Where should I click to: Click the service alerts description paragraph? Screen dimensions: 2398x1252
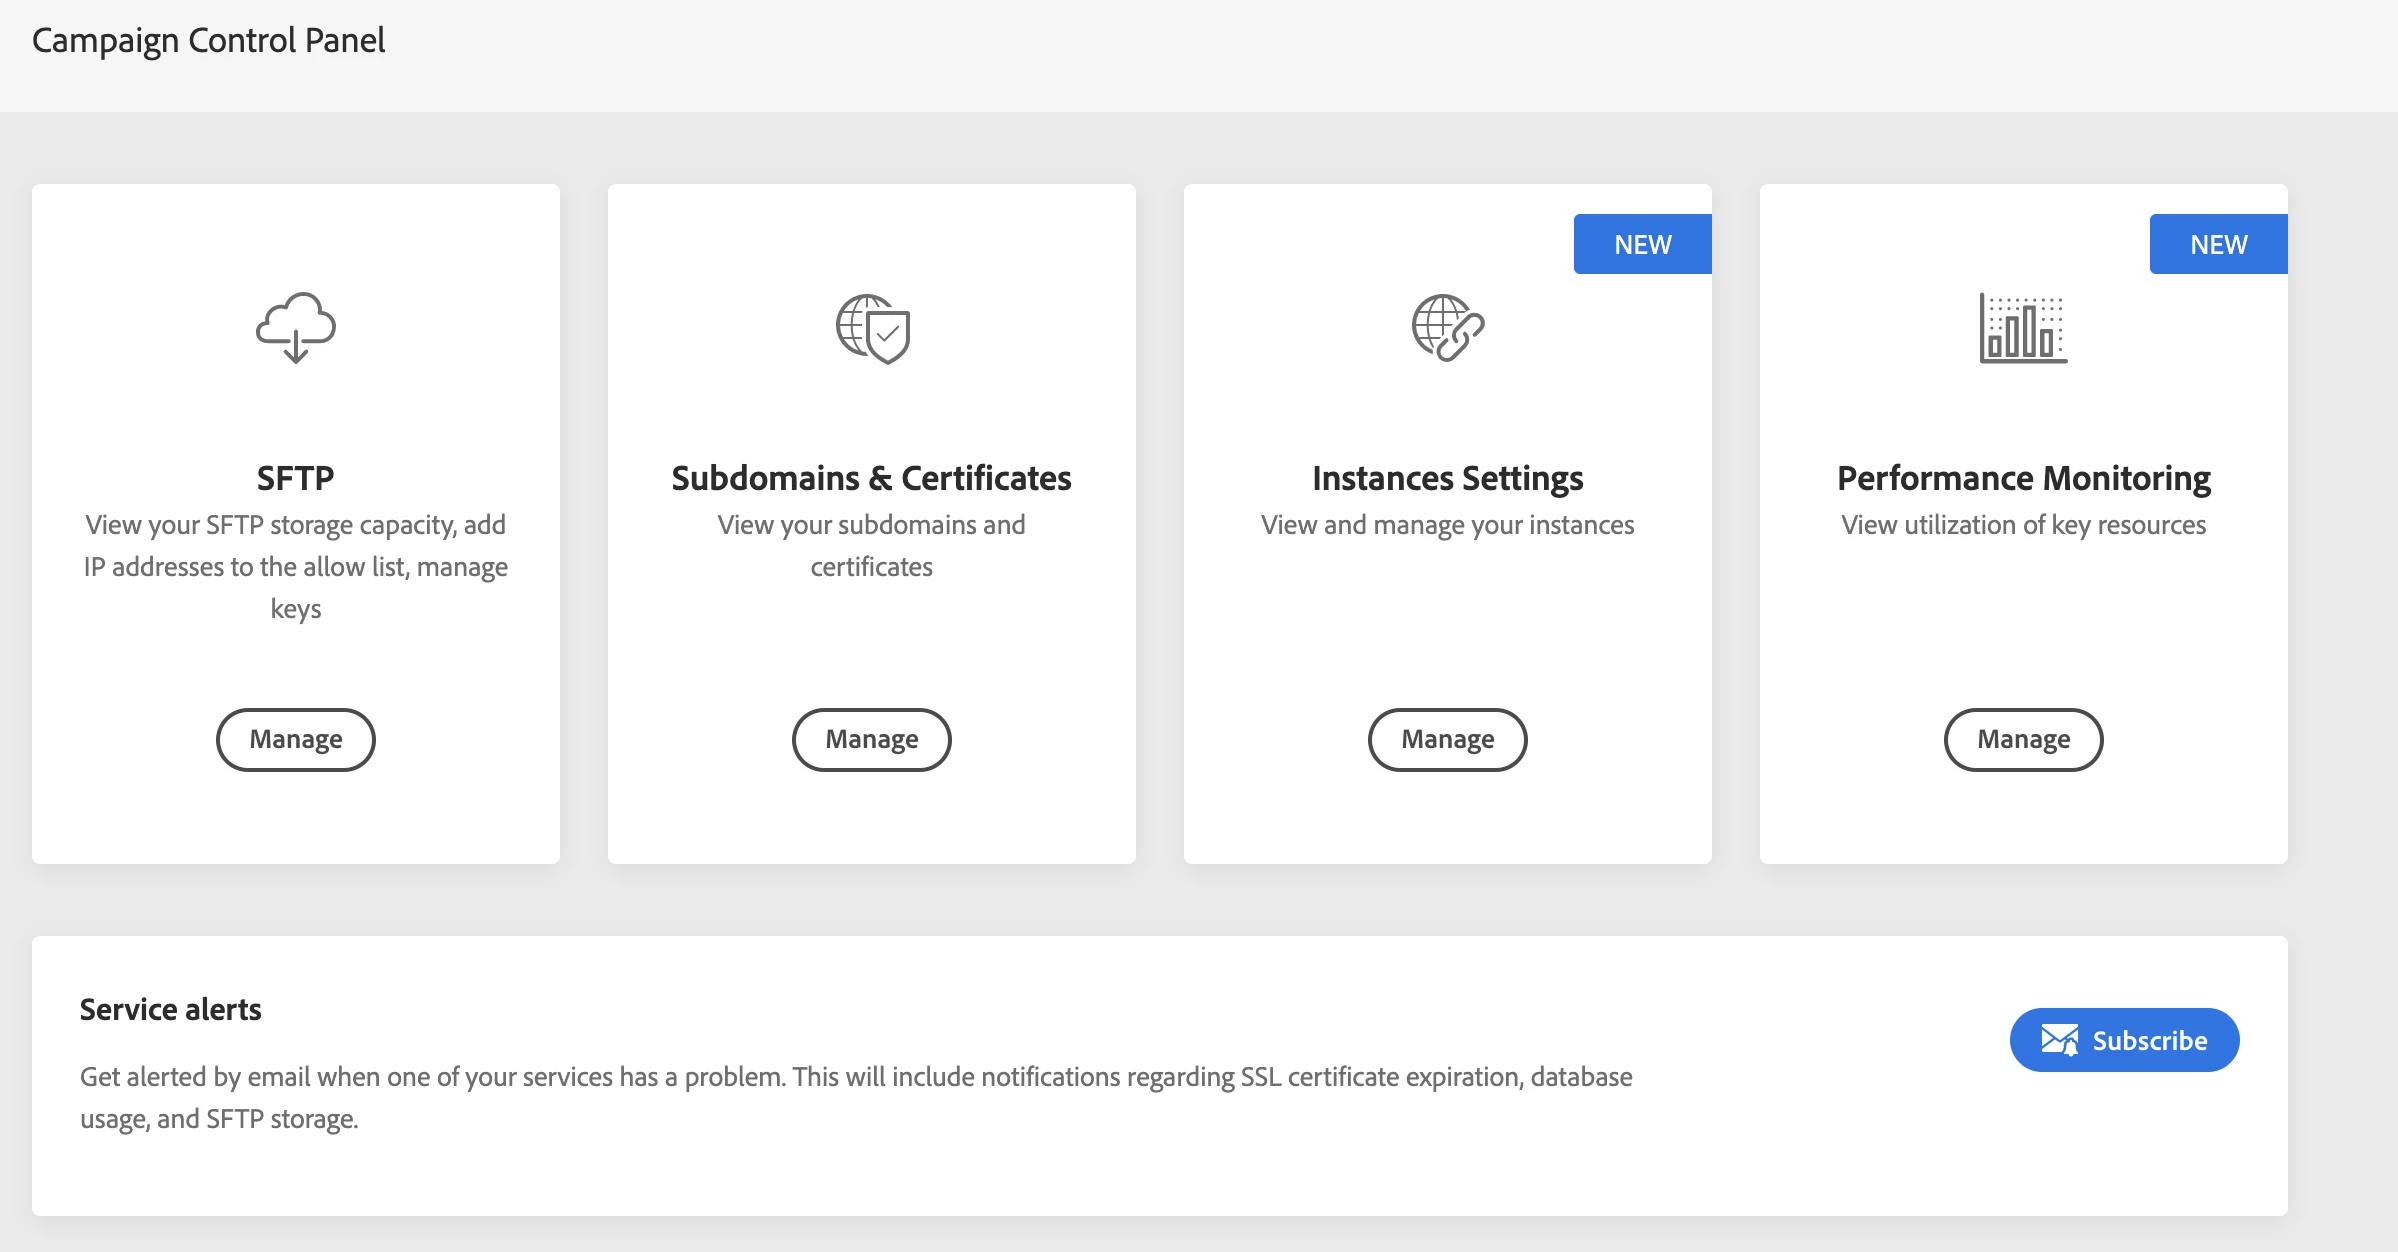click(856, 1097)
